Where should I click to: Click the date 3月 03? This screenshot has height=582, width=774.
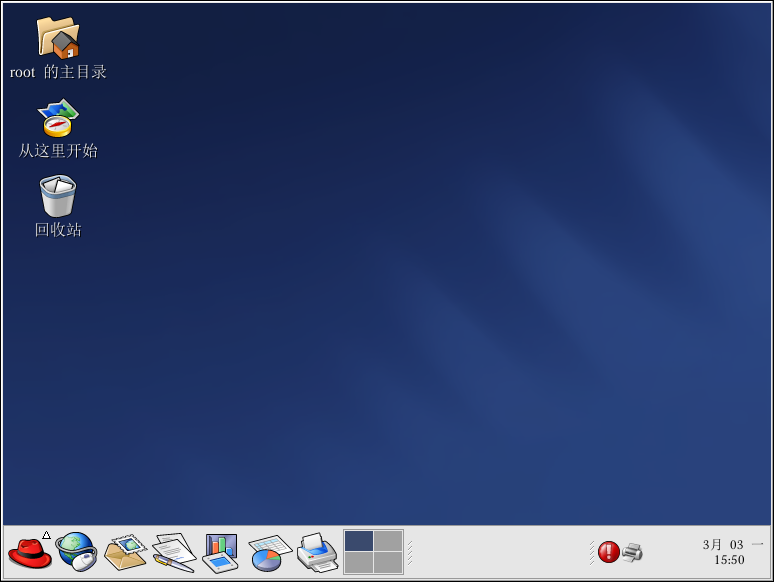723,544
